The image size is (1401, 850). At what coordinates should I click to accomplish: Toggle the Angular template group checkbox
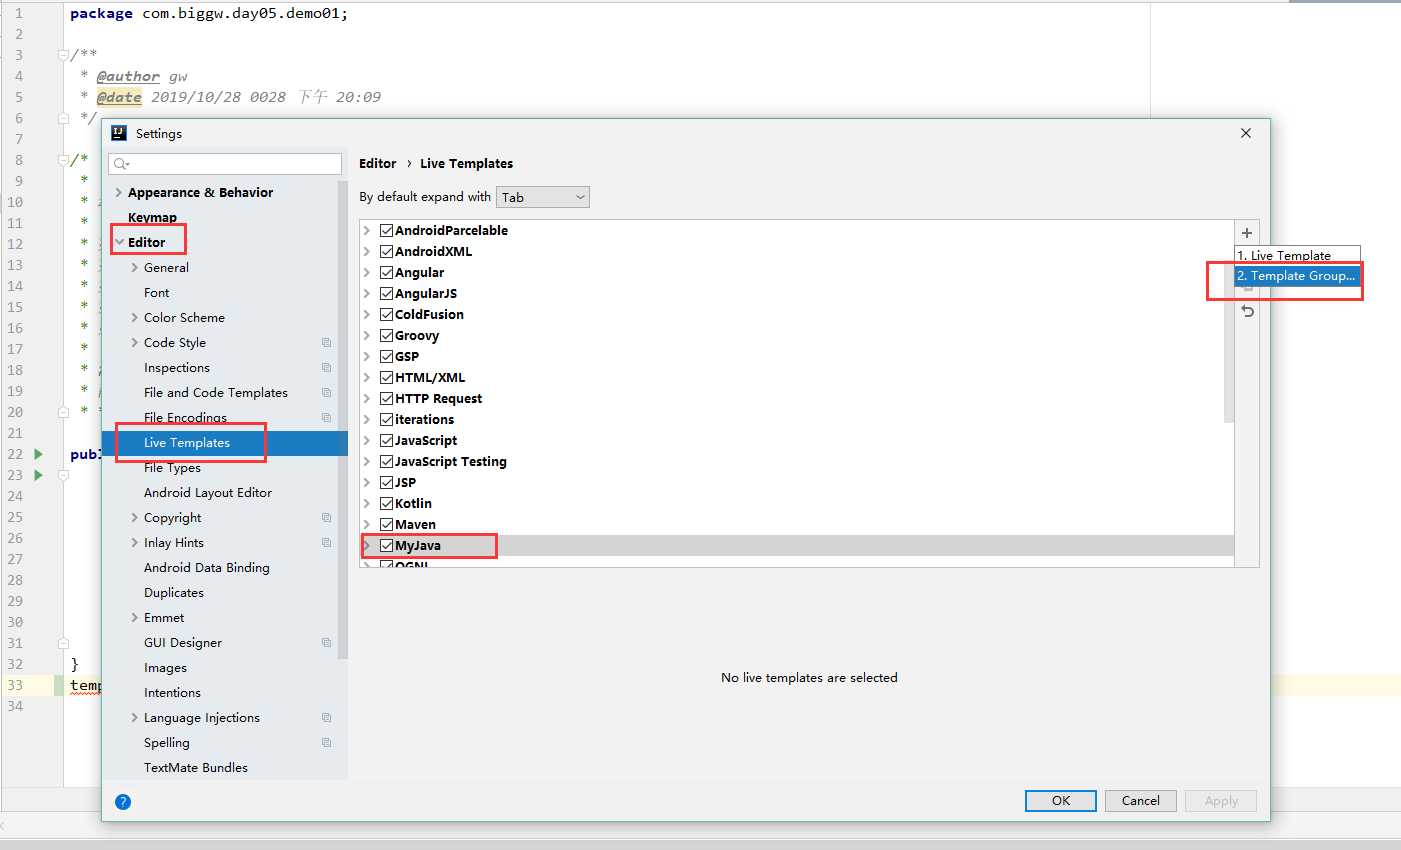[x=386, y=272]
